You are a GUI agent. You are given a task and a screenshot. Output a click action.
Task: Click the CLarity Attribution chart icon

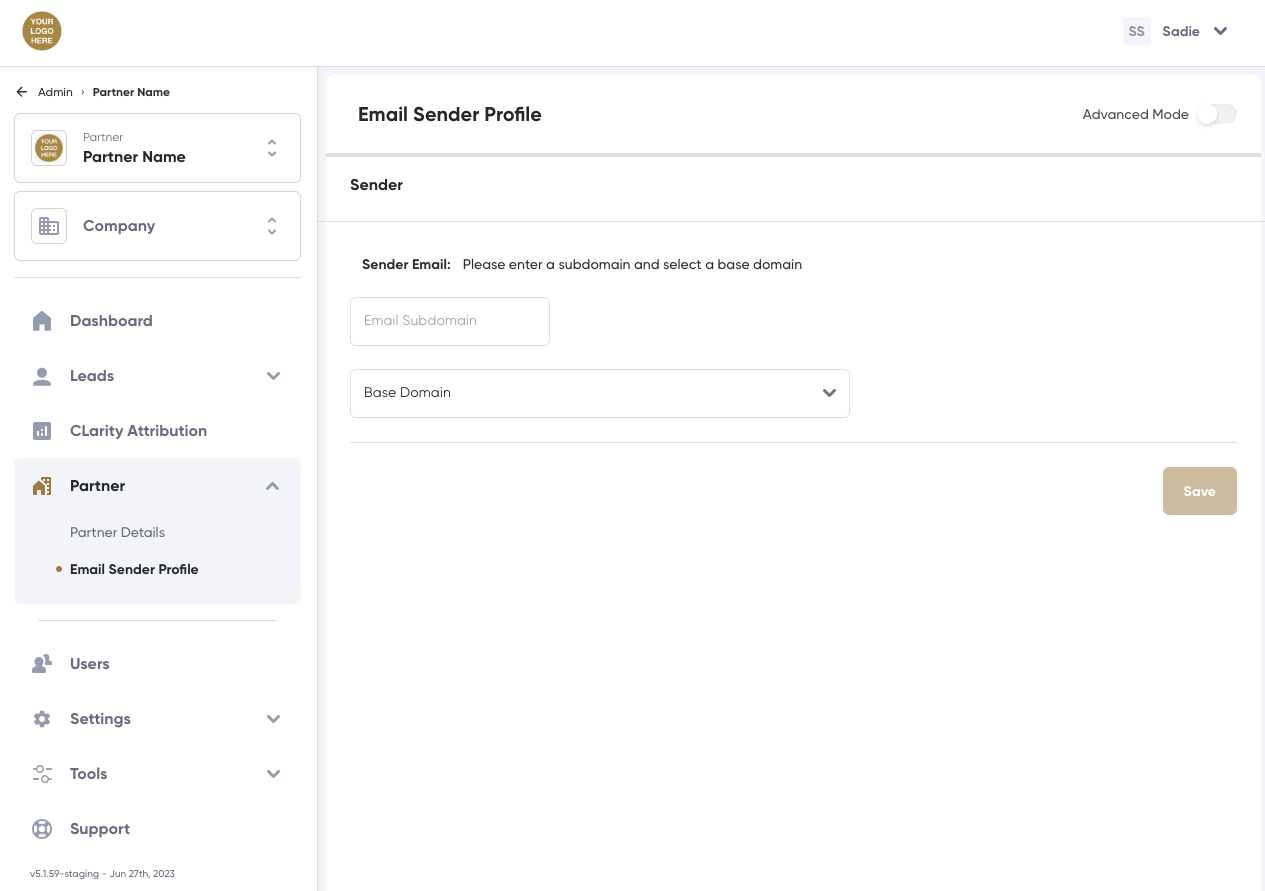coord(42,431)
